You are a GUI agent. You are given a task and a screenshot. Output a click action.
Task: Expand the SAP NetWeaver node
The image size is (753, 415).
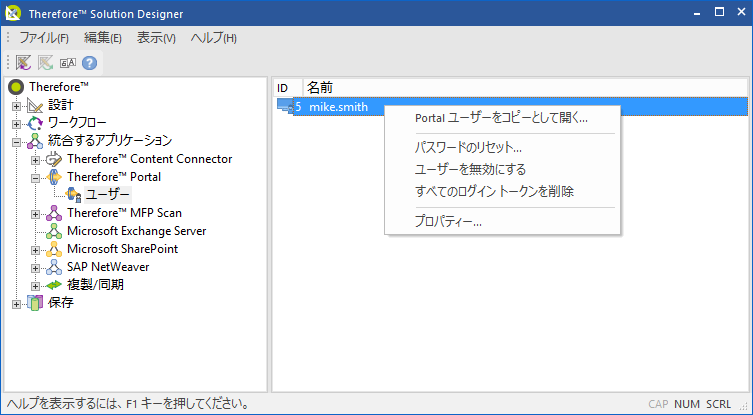click(36, 268)
